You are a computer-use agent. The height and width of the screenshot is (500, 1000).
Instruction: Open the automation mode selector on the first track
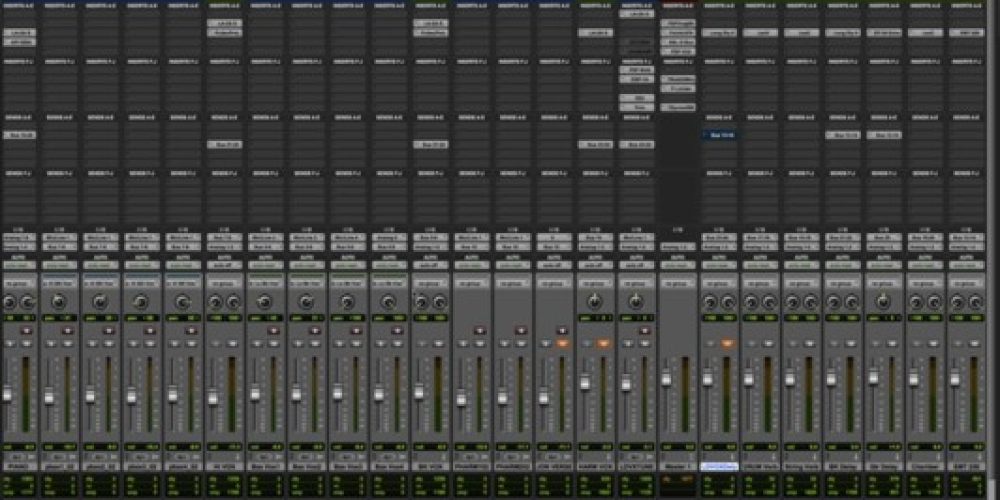(20, 265)
